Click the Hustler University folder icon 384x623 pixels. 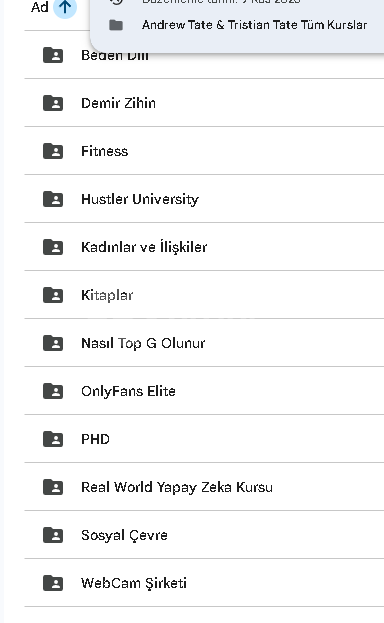[53, 199]
